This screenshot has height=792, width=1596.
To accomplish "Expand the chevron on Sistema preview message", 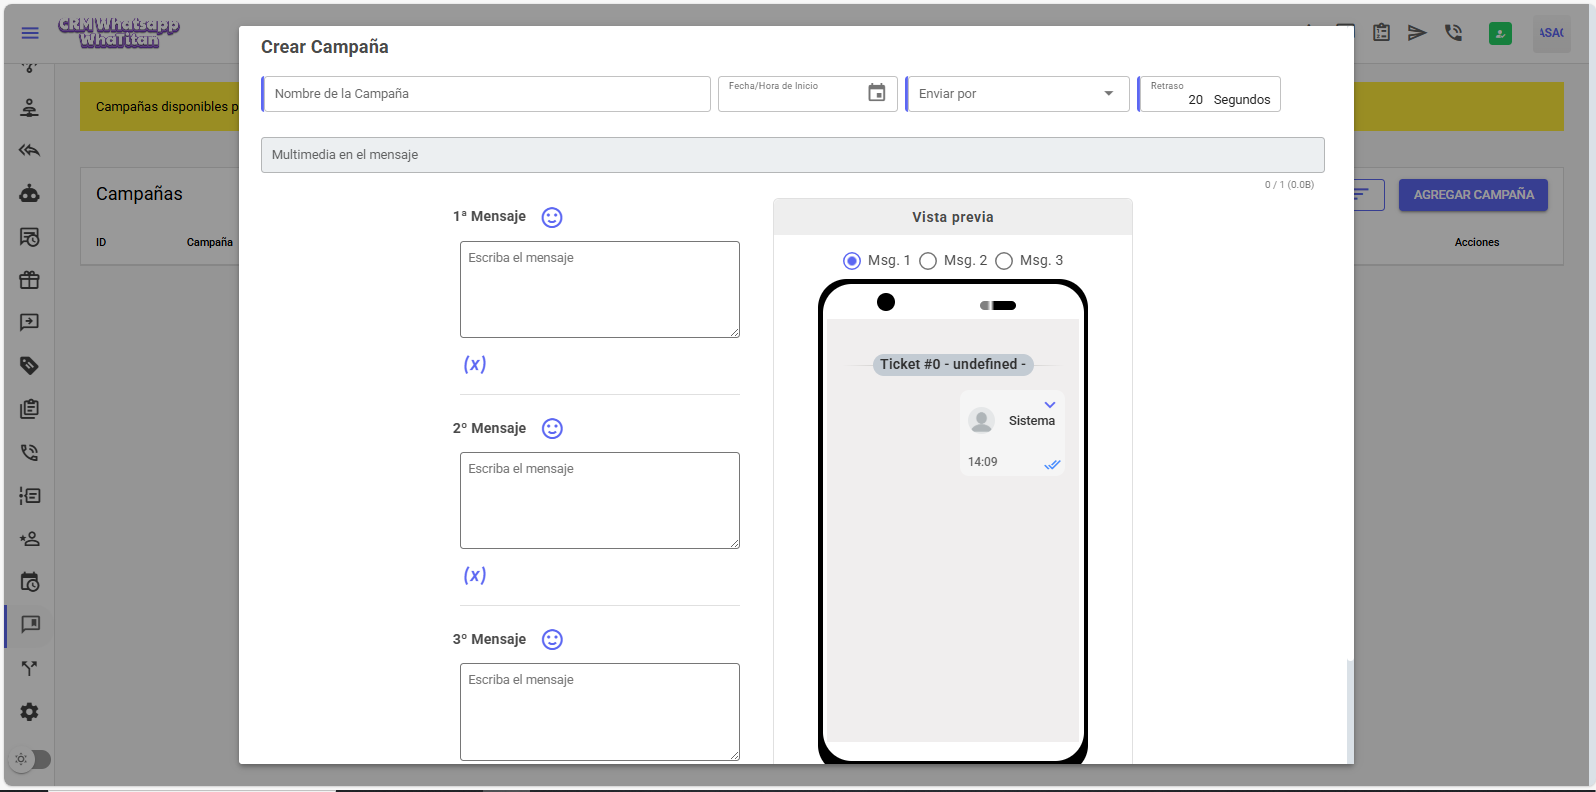I will click(1050, 405).
